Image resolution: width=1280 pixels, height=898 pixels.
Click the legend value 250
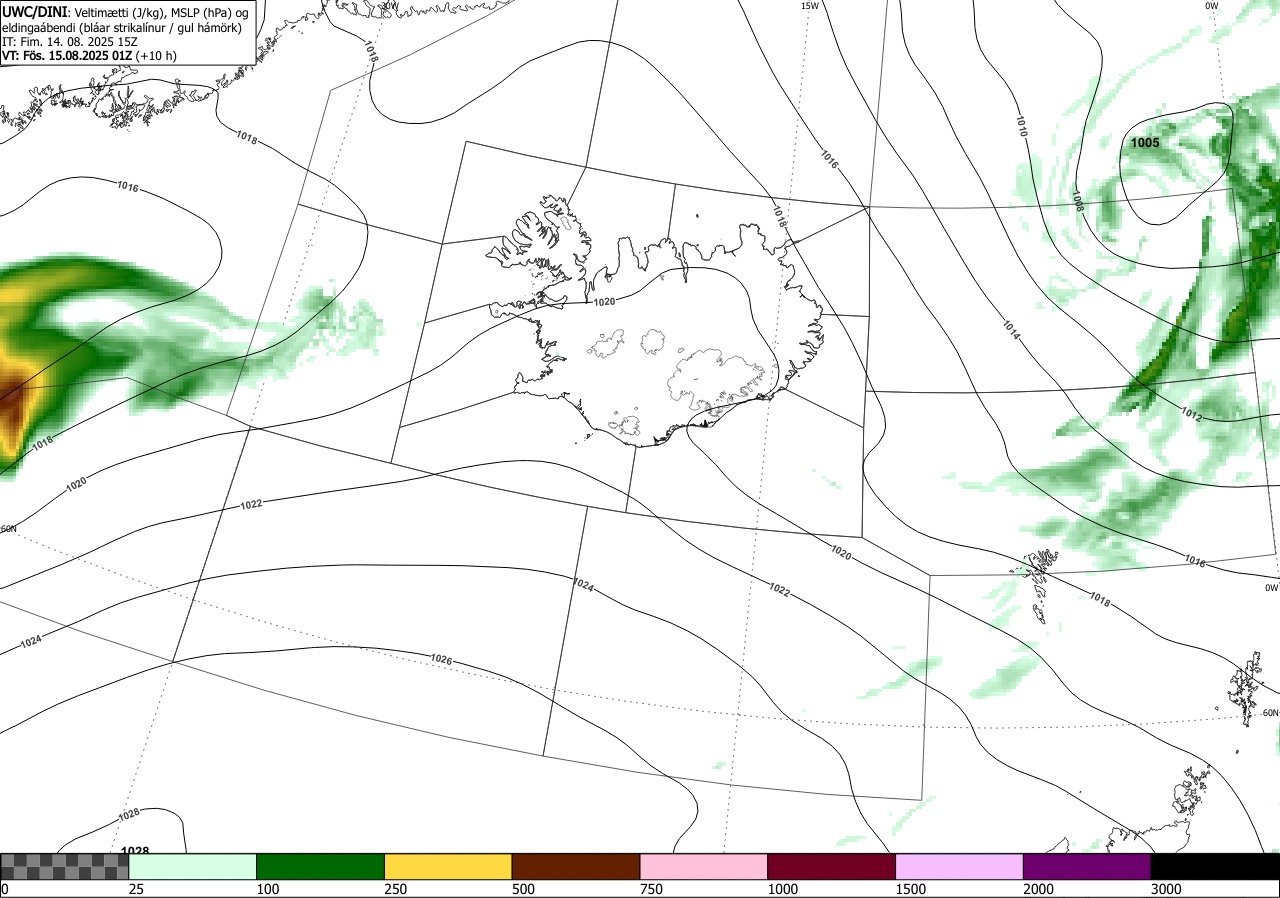coord(396,889)
